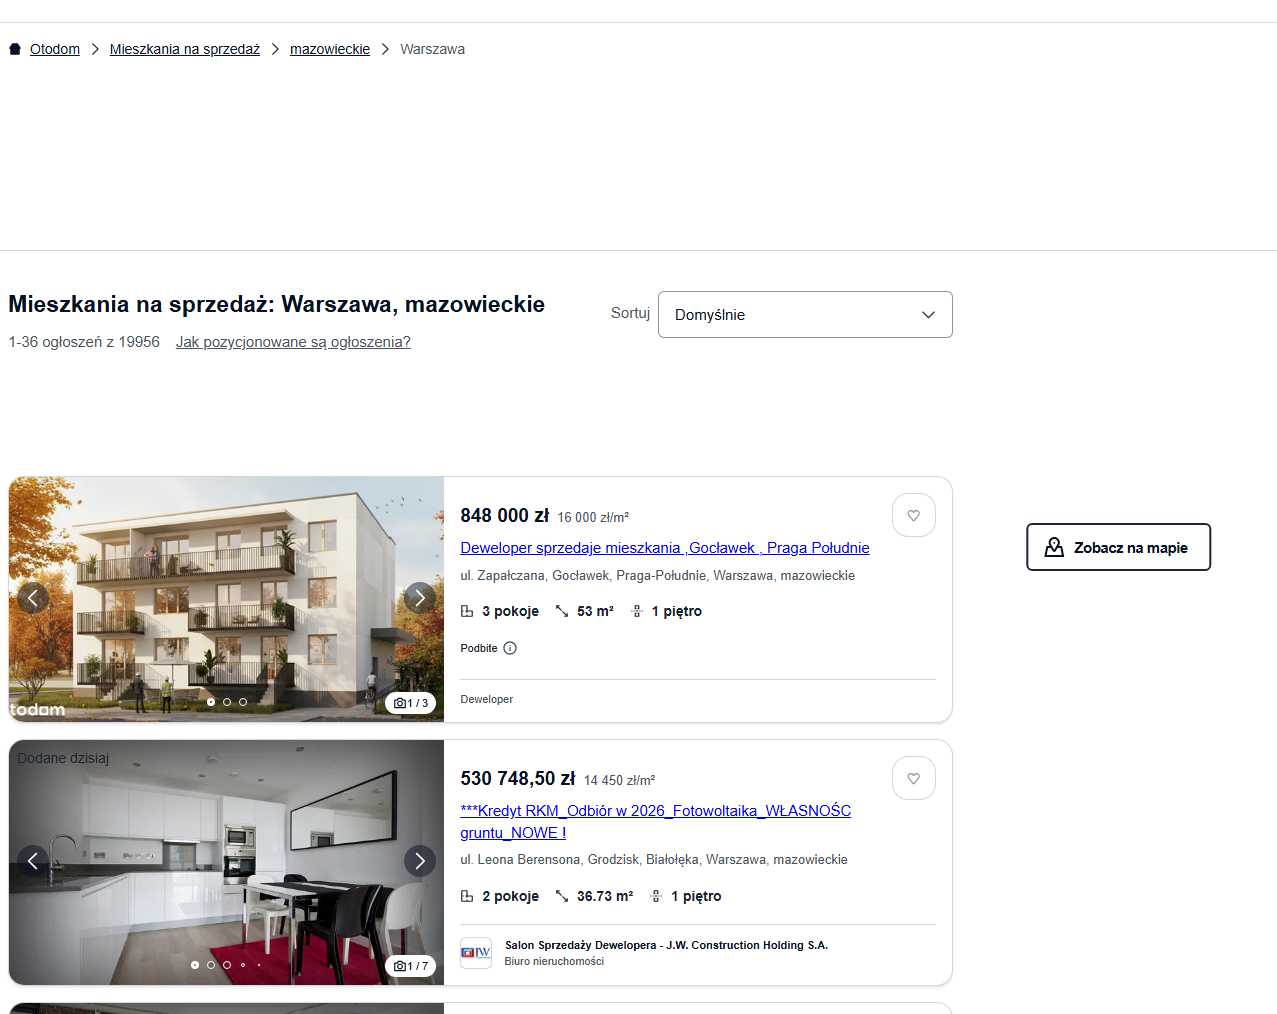Click the Warszawa breadcrumb text
This screenshot has width=1277, height=1014.
tap(432, 49)
